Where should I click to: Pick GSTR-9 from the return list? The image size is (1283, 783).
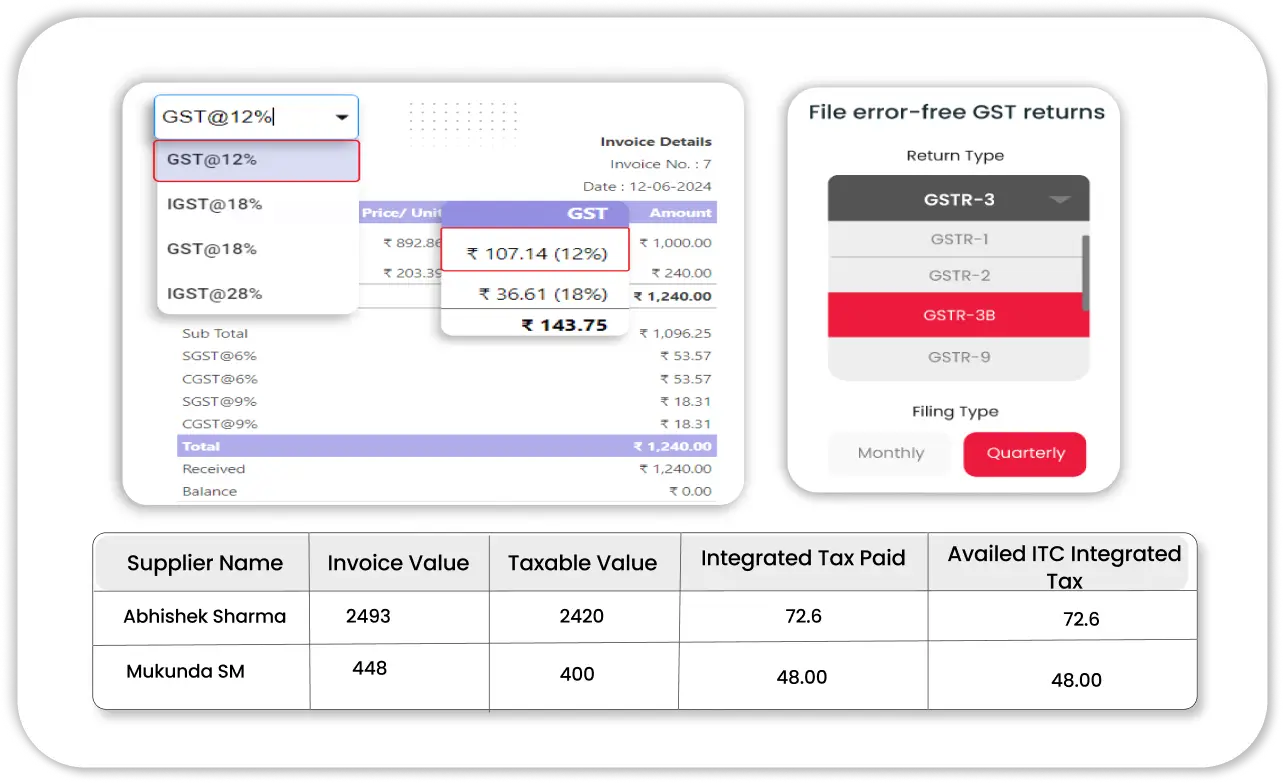(958, 357)
